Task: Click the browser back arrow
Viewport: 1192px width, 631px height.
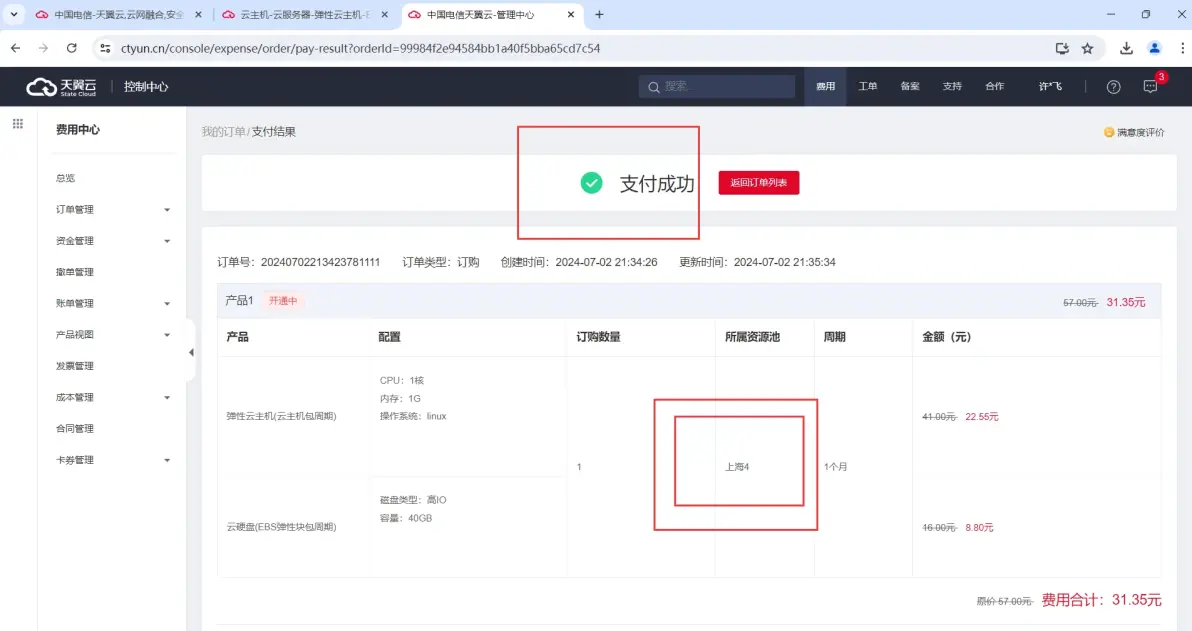Action: (x=15, y=48)
